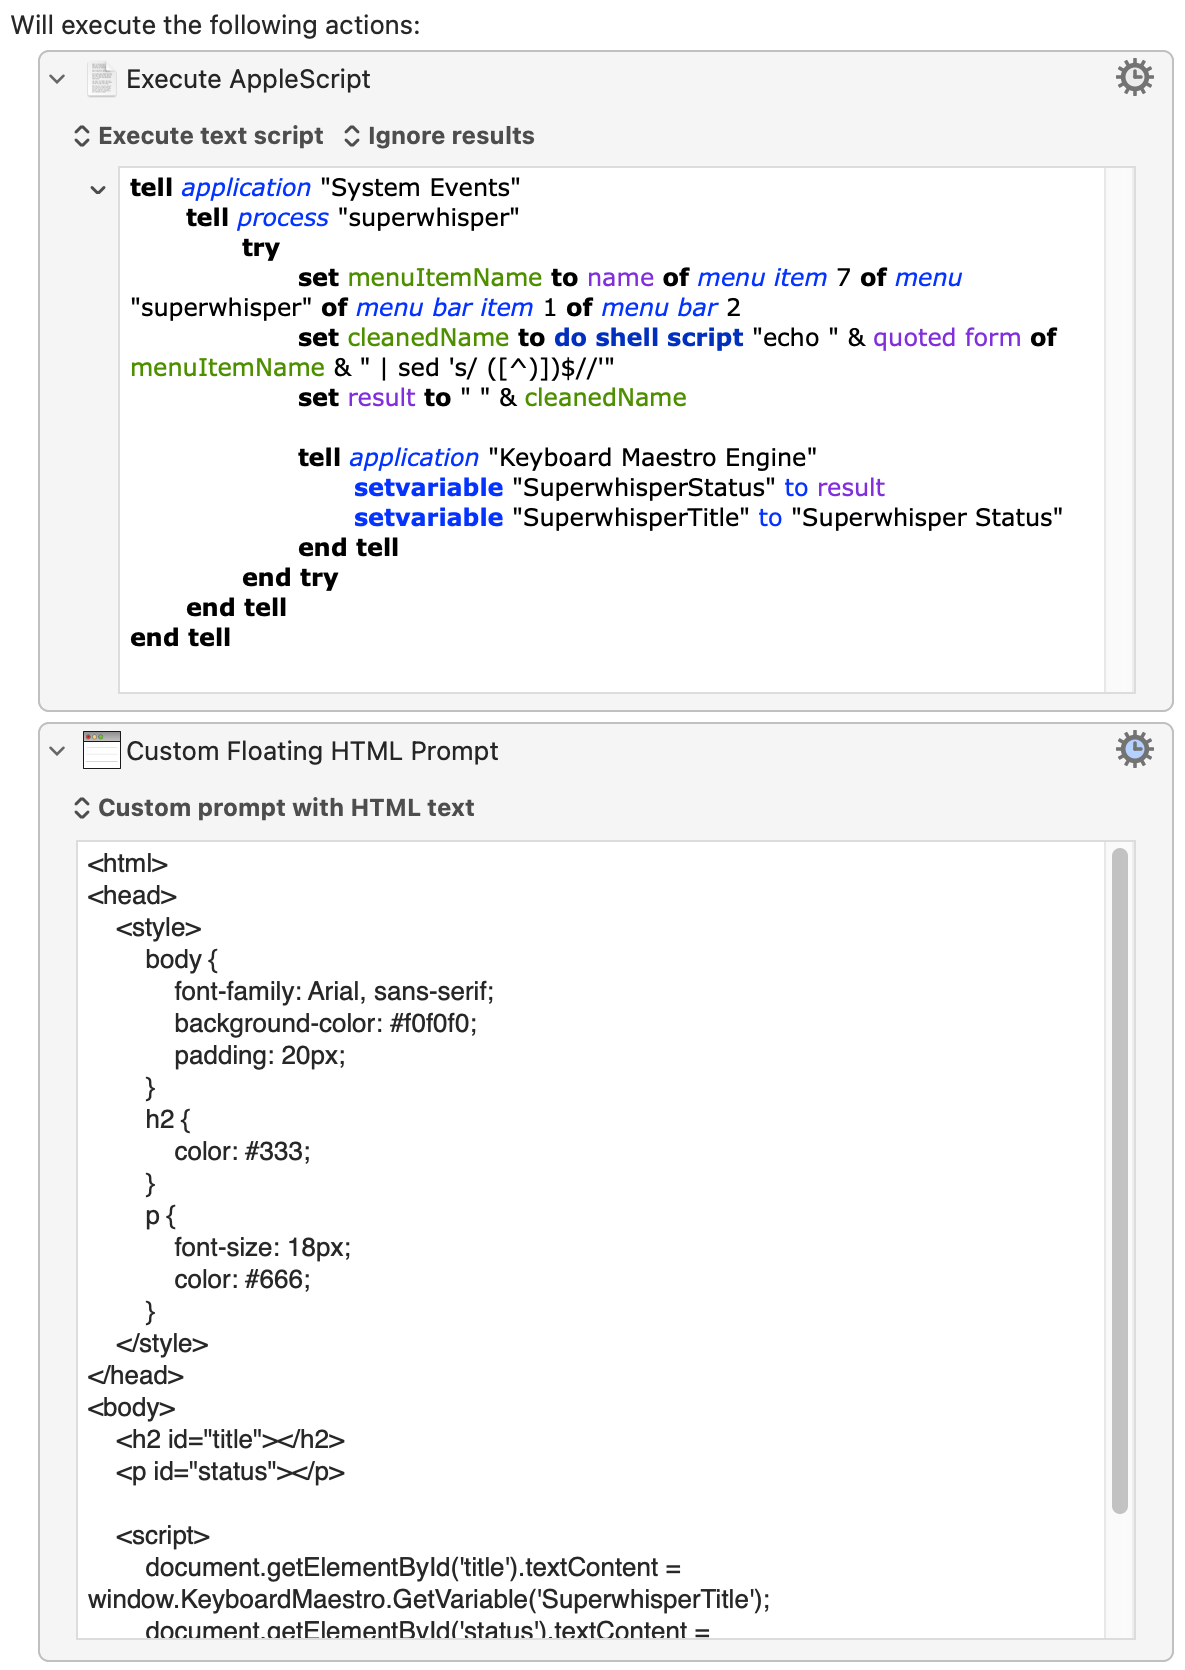Screen dimensions: 1185x1670
Task: Click the 'try' keyword line
Action: [x=261, y=248]
